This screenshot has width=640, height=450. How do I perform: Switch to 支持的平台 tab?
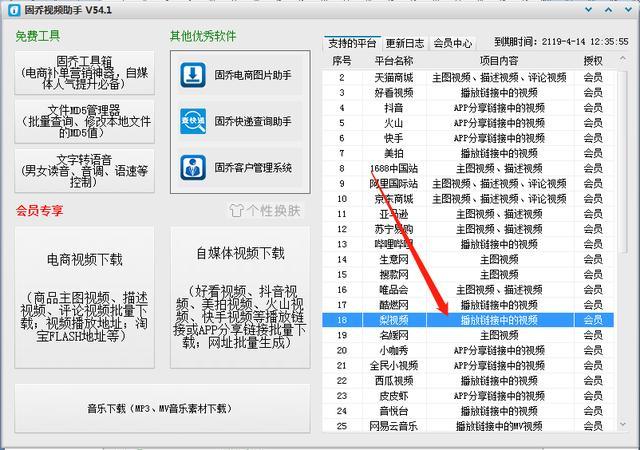[x=352, y=43]
